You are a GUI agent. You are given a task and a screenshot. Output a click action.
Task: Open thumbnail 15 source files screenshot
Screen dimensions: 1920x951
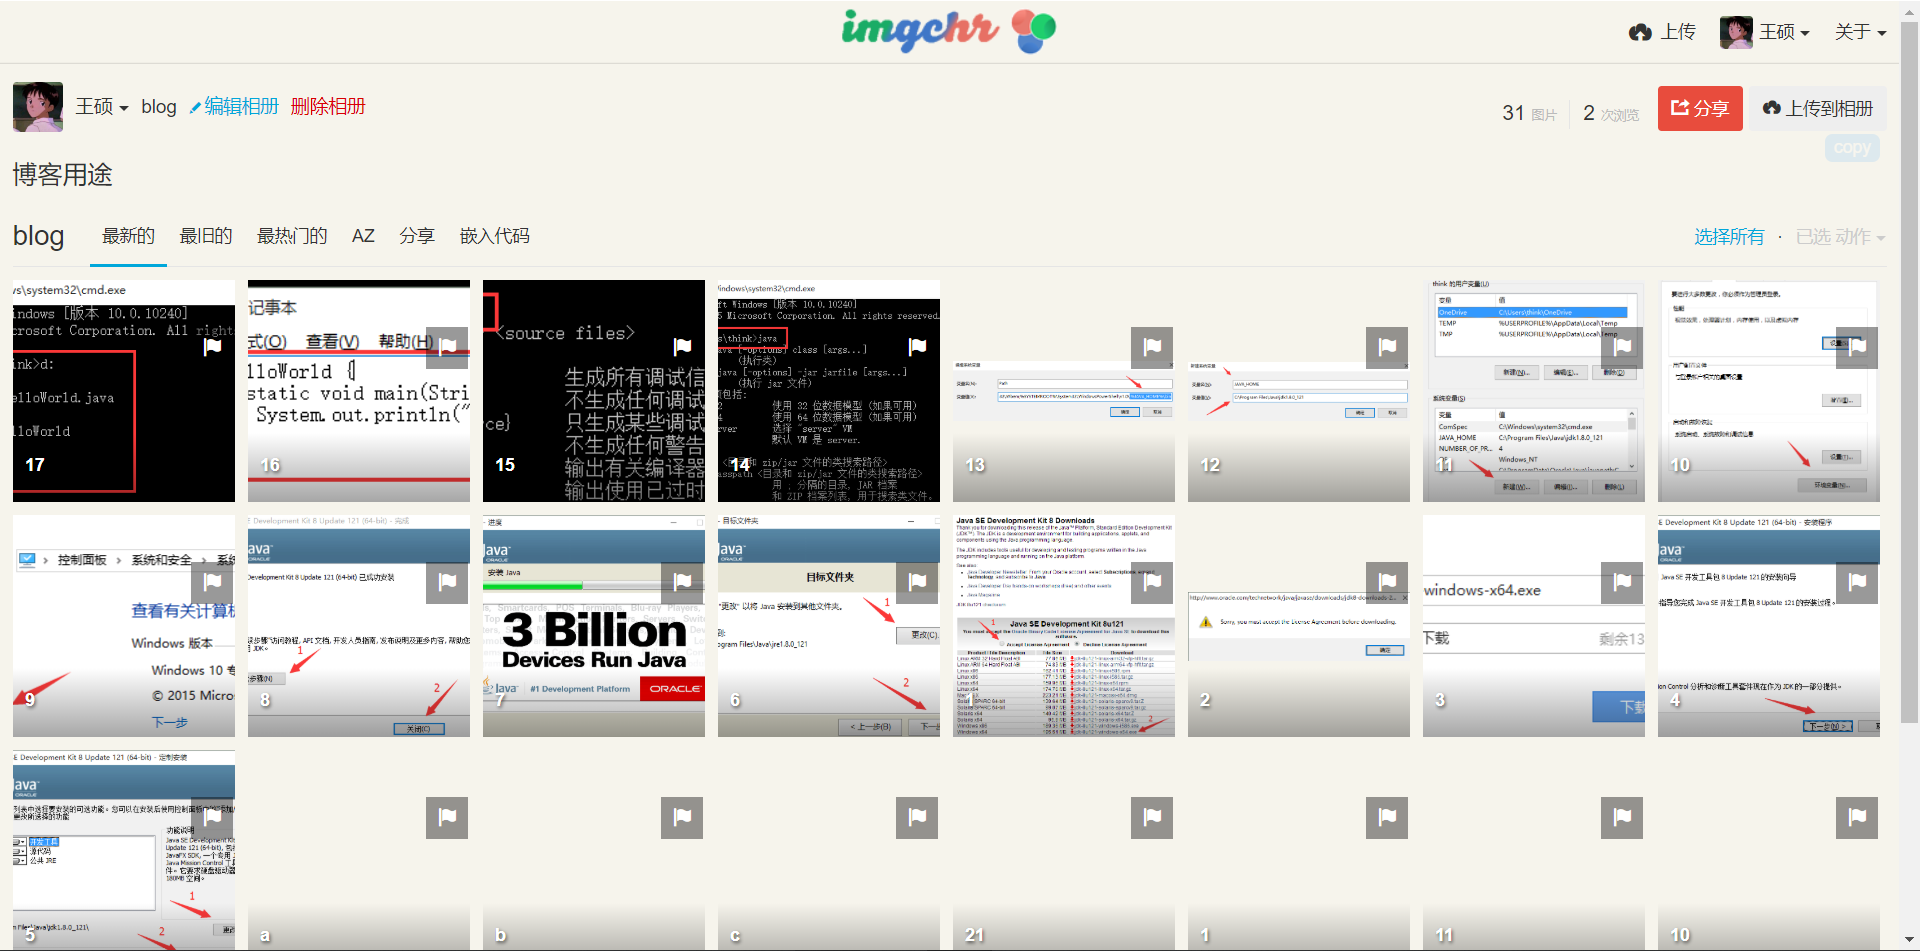[594, 391]
